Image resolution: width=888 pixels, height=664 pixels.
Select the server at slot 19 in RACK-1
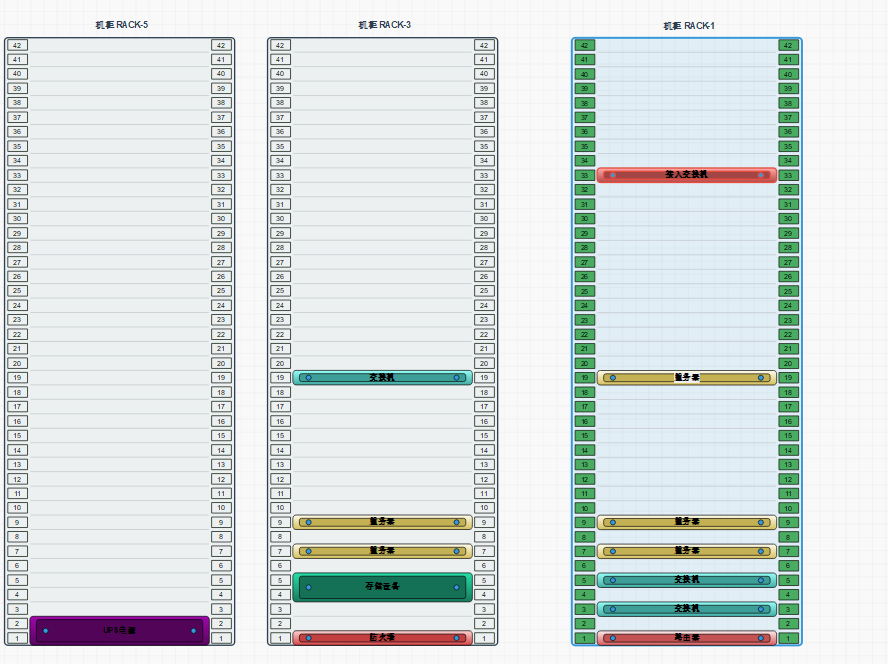(x=686, y=378)
